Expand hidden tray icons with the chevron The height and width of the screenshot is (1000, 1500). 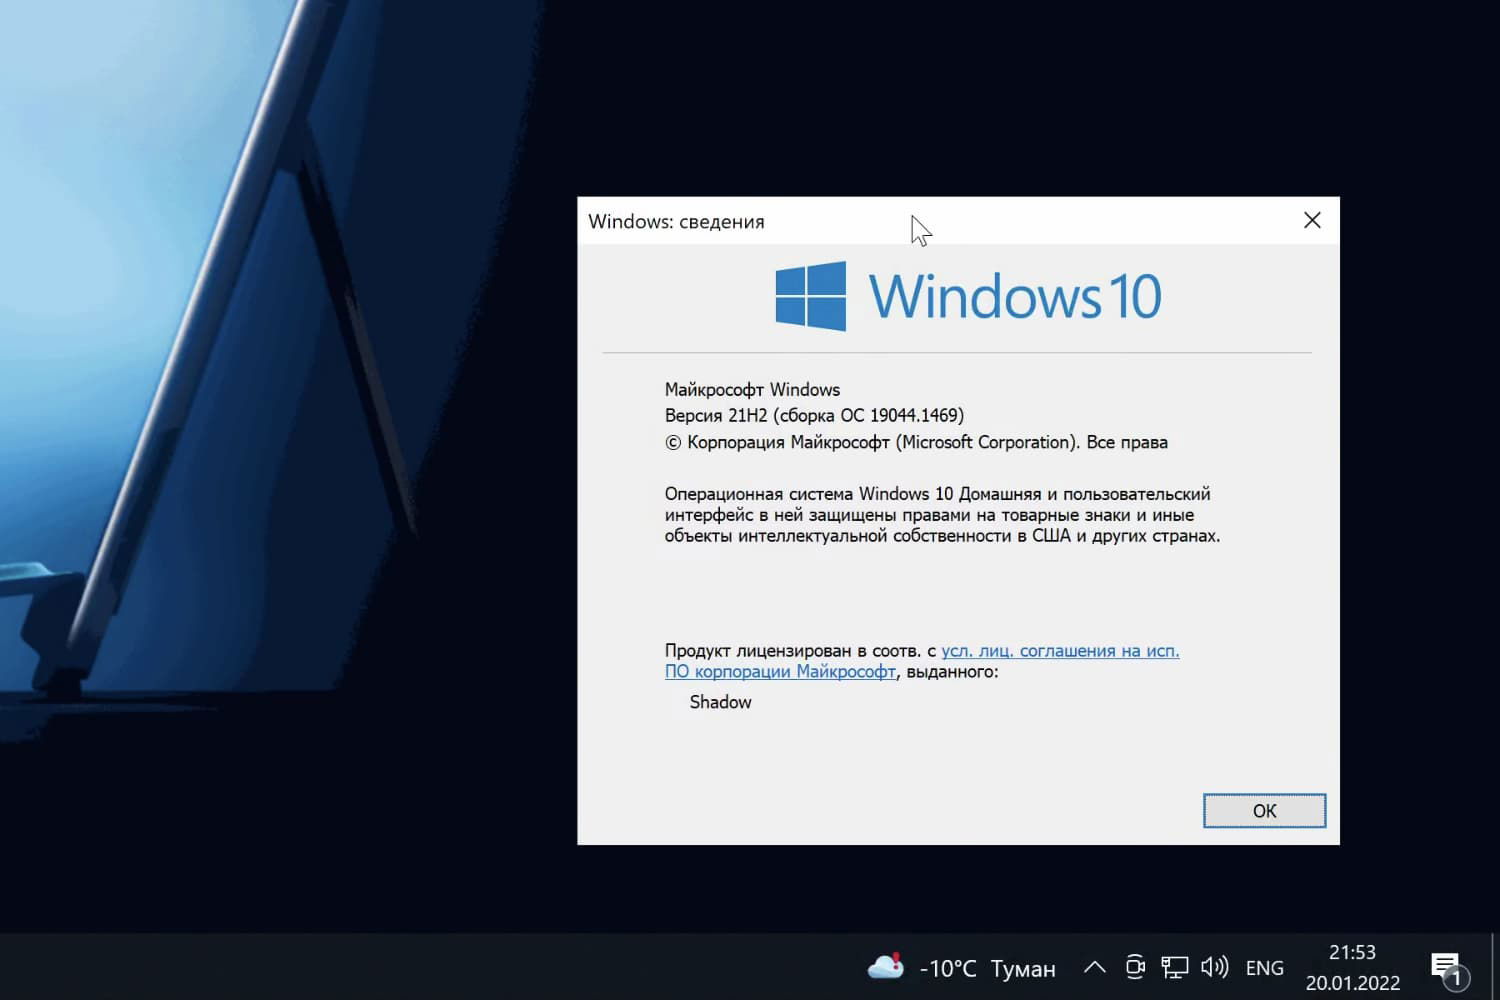[x=1094, y=967]
